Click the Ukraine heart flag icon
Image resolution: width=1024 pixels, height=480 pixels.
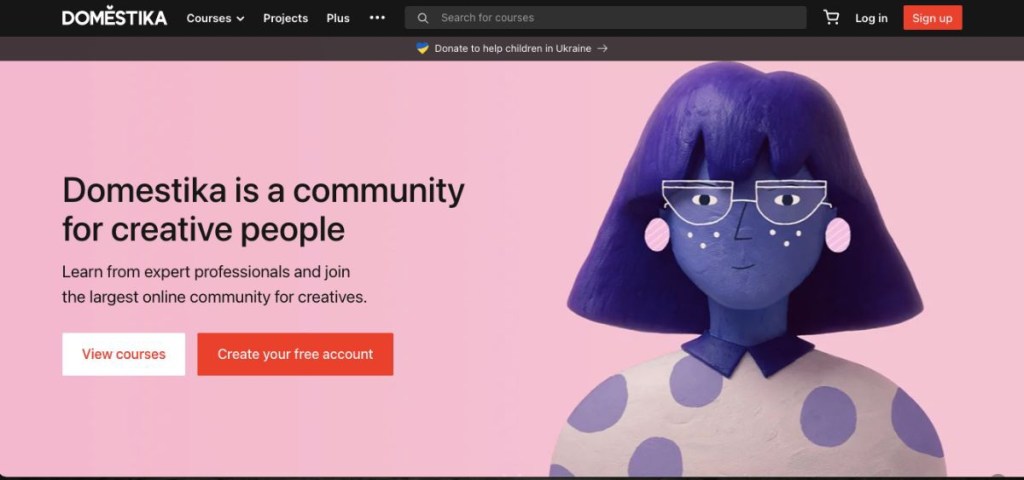tap(422, 48)
